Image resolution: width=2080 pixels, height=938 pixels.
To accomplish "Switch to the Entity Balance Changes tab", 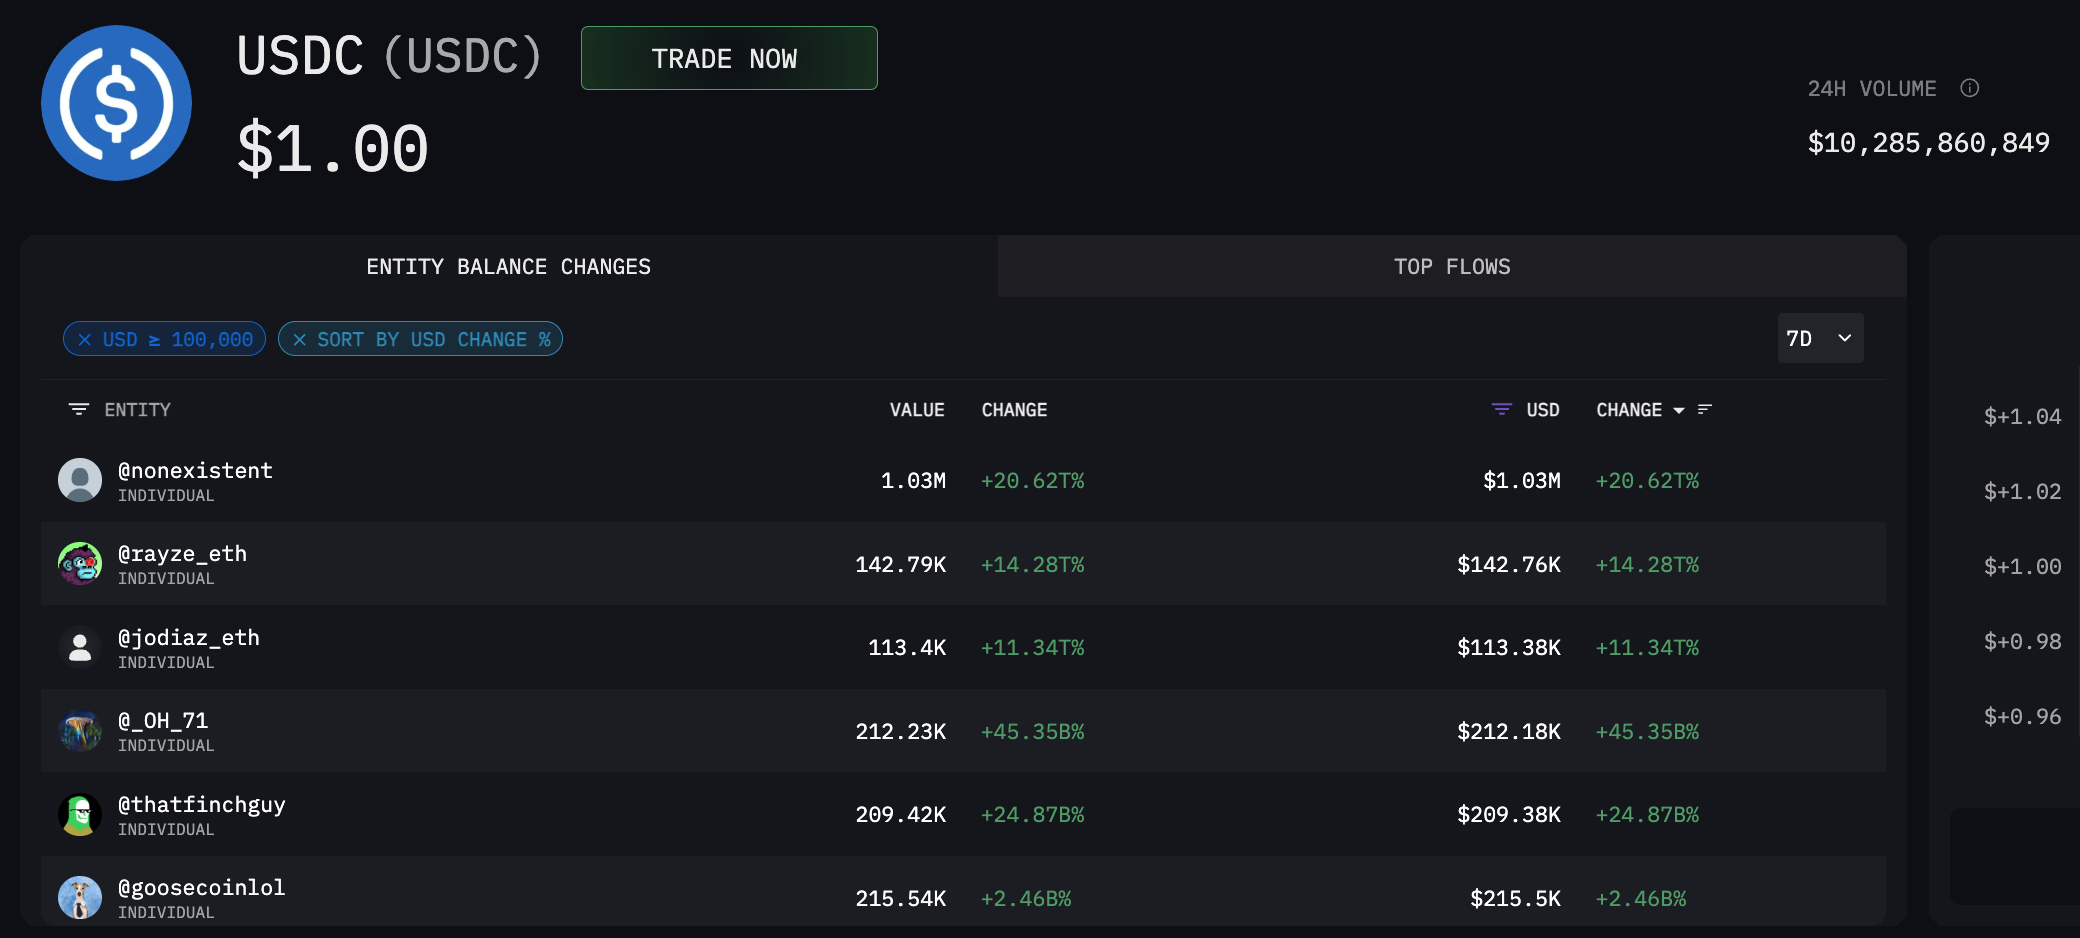I will [x=509, y=267].
